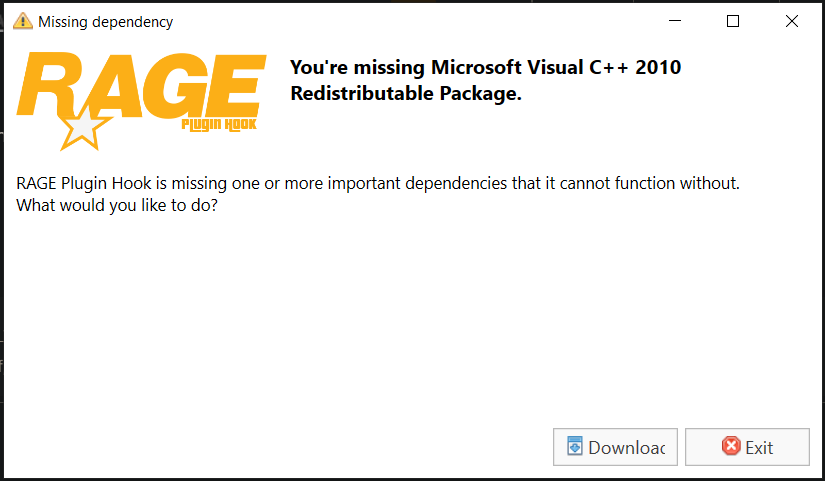Click the letter "R" in the RAGE logo

pos(50,88)
